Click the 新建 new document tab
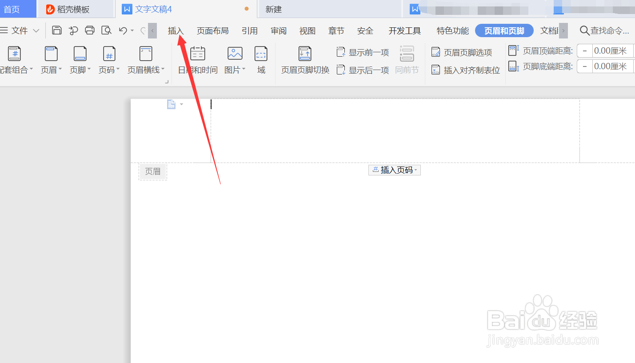 click(x=329, y=9)
